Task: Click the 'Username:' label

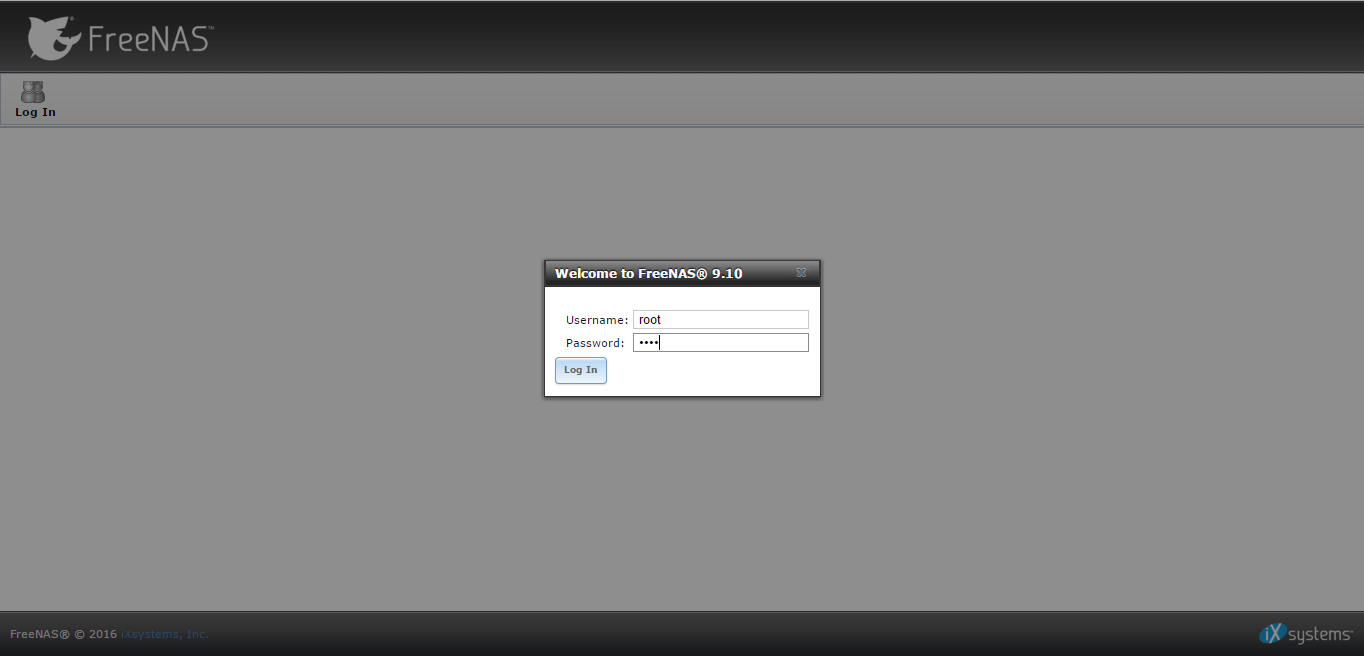Action: [597, 320]
